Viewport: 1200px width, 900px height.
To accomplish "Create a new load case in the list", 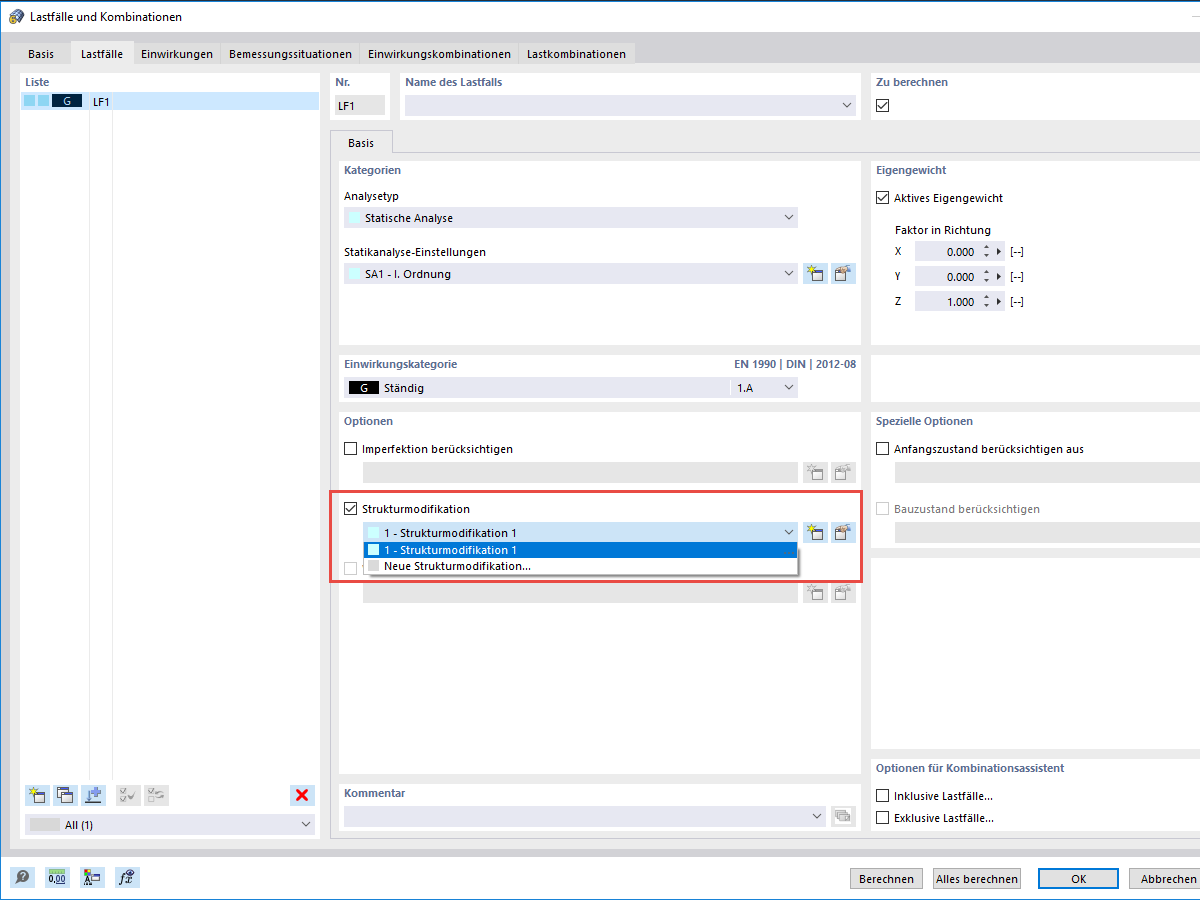I will pos(37,795).
